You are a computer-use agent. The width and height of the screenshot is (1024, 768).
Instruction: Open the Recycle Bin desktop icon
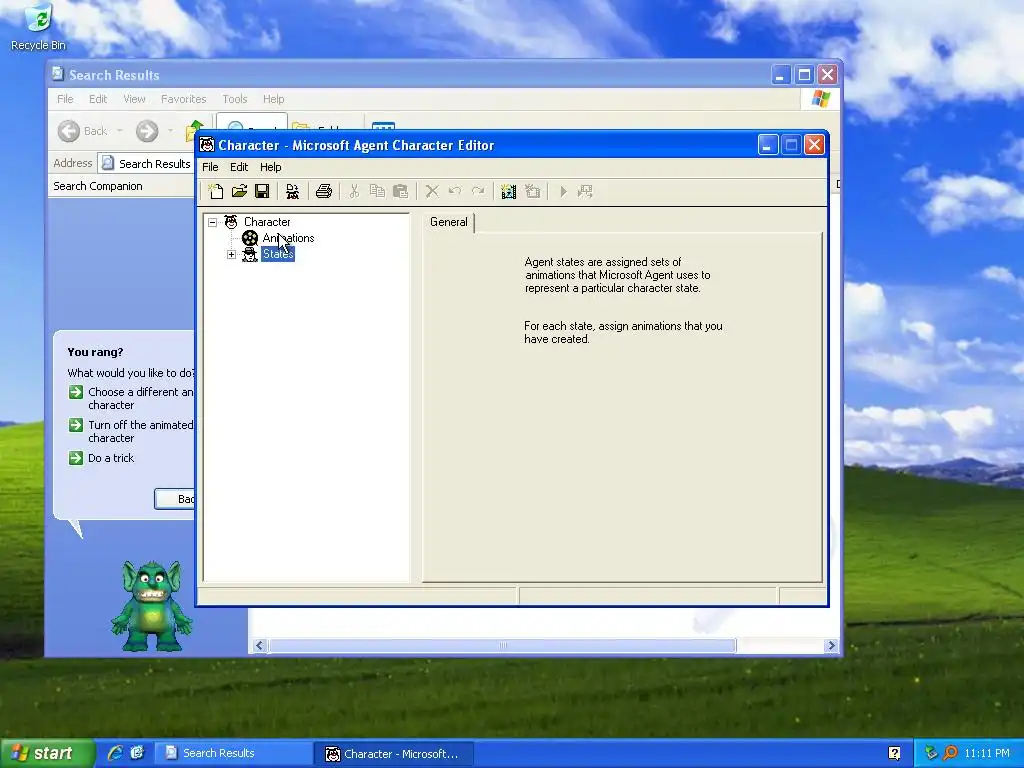point(39,27)
